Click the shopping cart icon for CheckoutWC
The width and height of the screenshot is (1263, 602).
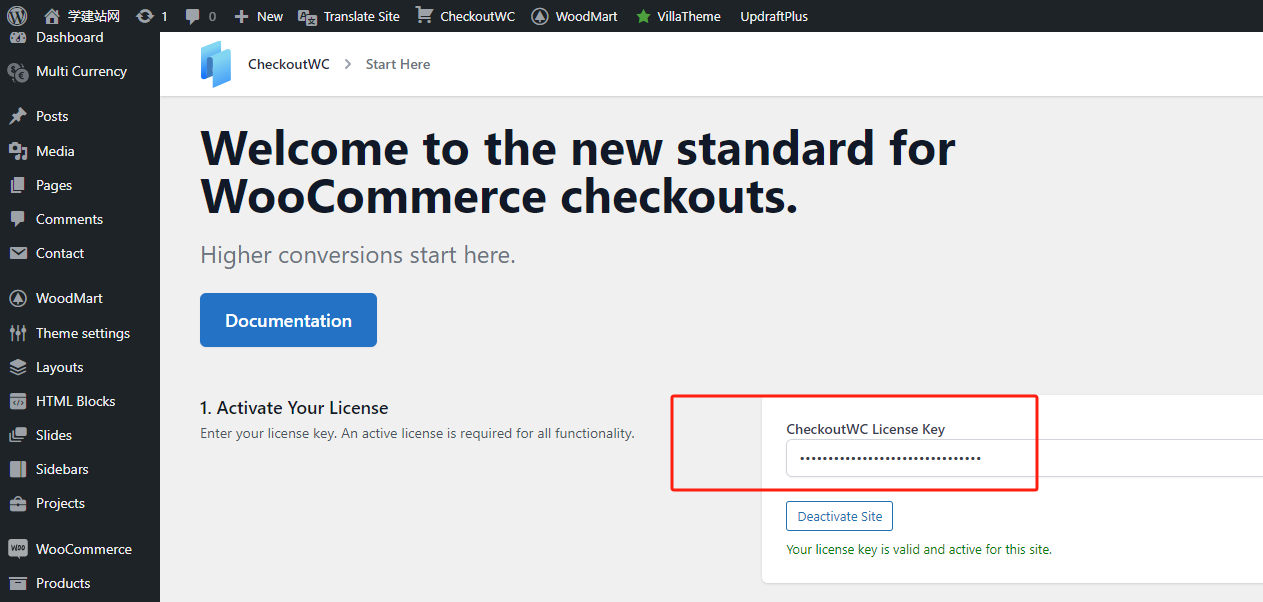point(425,16)
